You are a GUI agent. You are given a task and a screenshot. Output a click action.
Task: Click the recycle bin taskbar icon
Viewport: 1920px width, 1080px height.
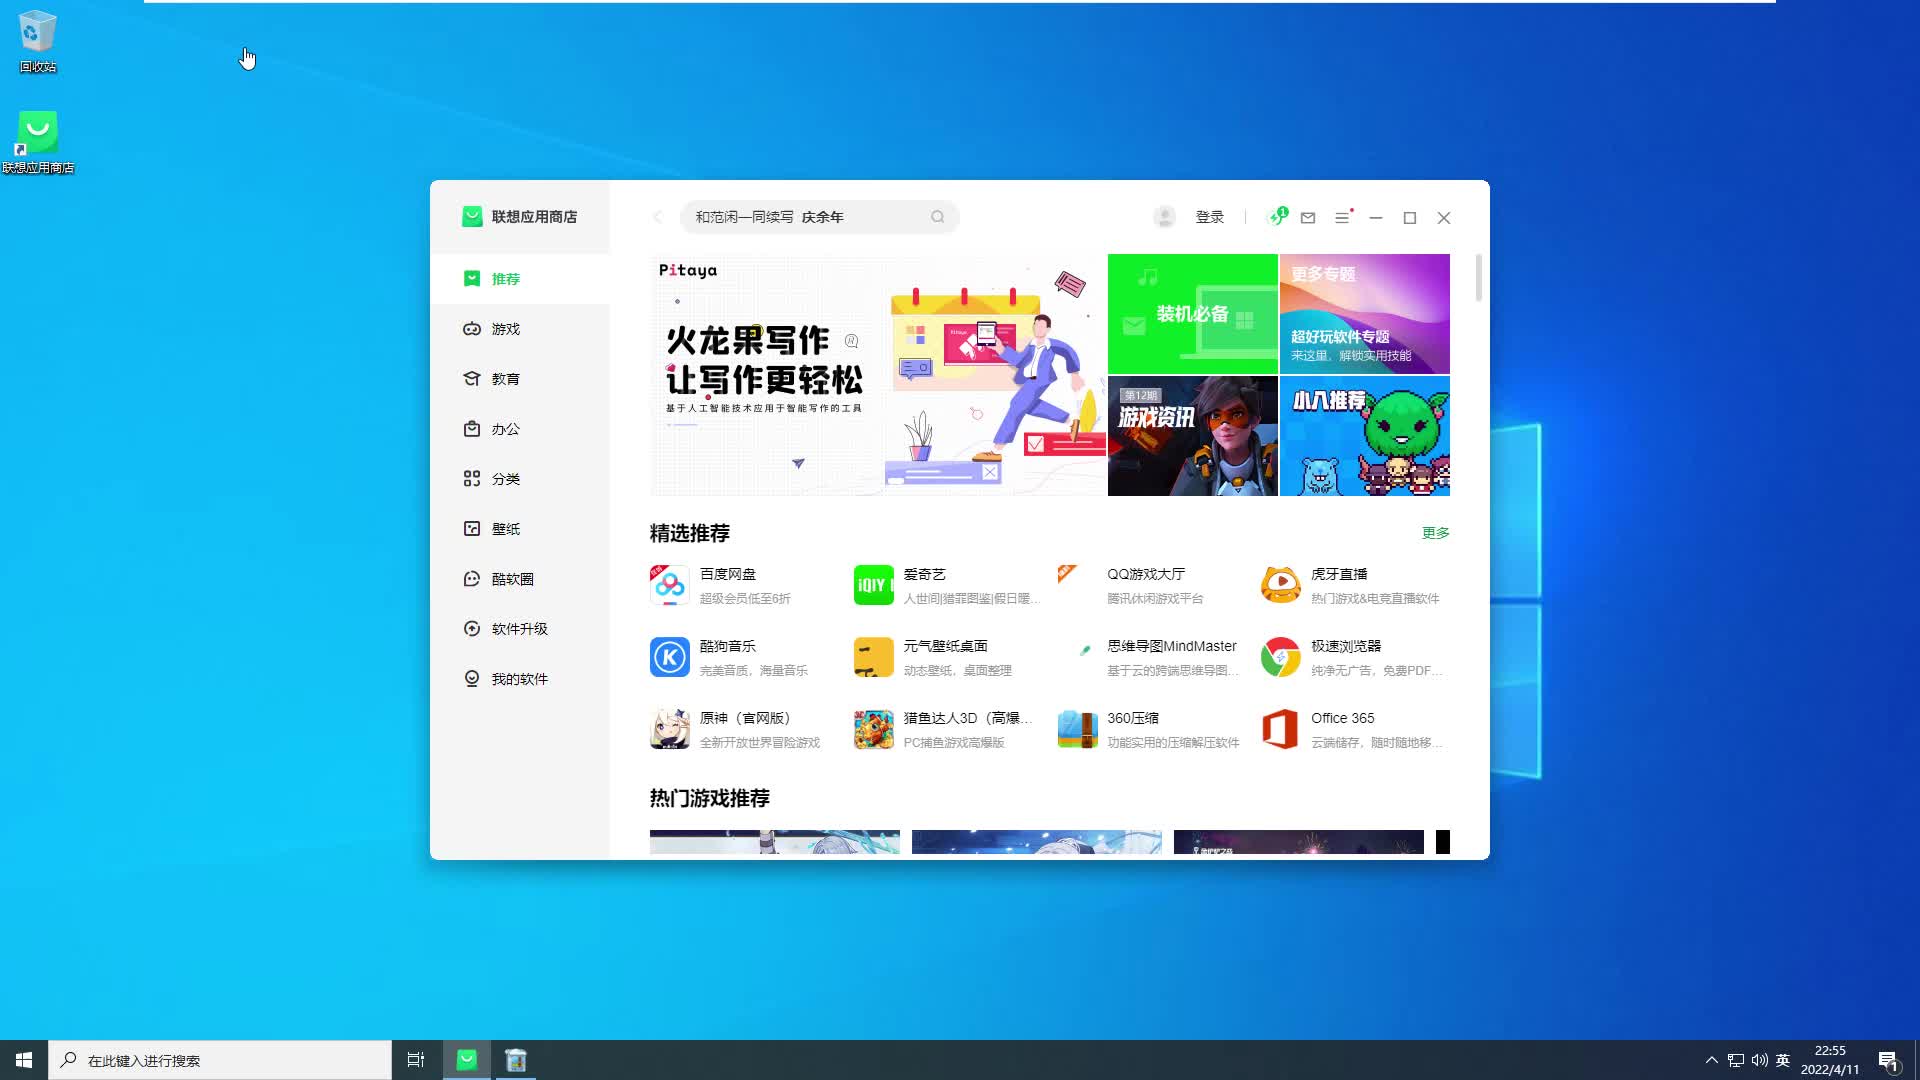coord(516,1060)
